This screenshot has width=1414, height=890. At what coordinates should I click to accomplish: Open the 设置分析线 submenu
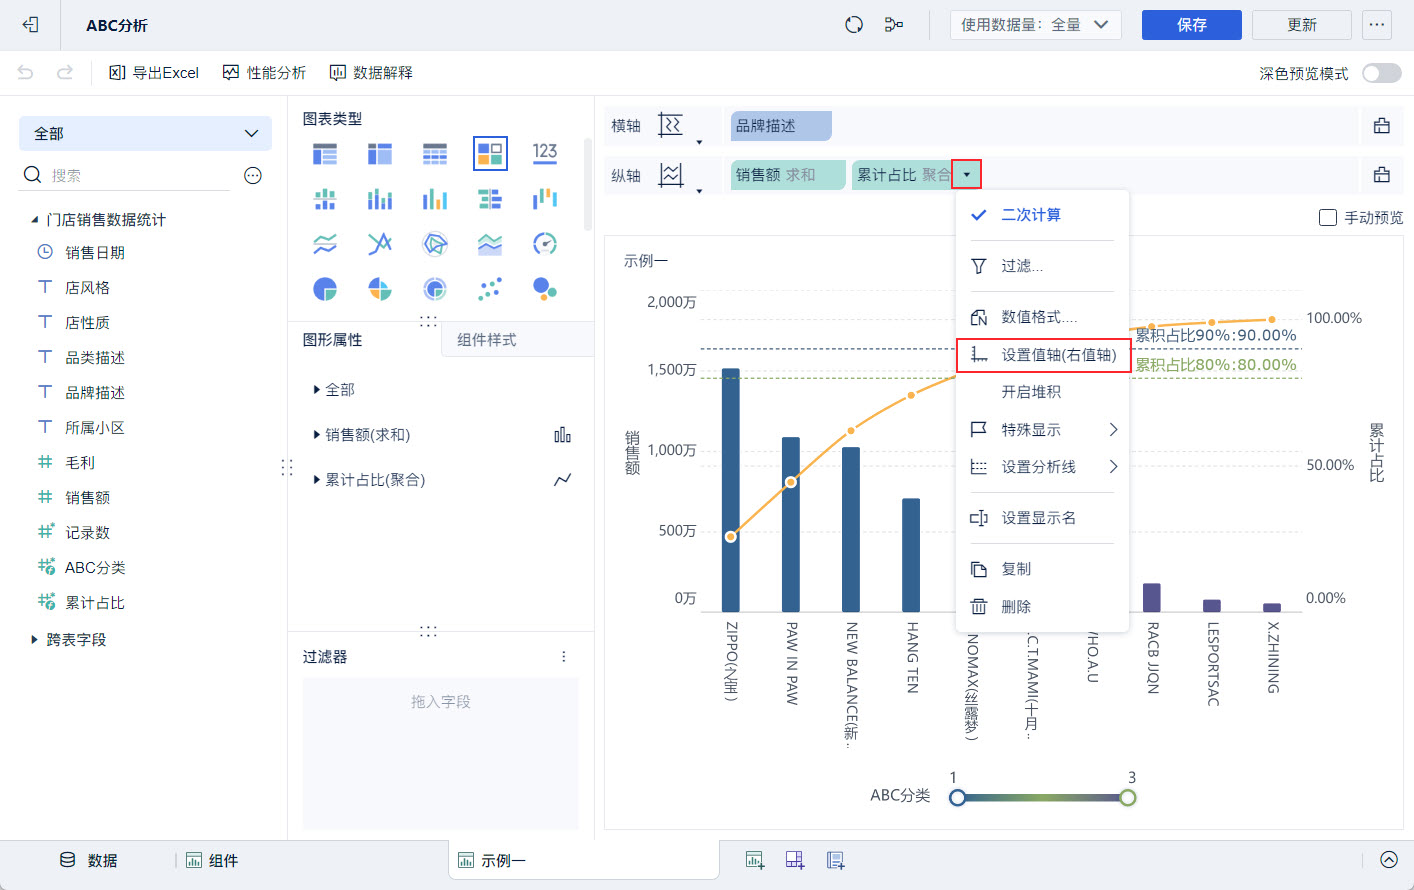click(x=1043, y=467)
